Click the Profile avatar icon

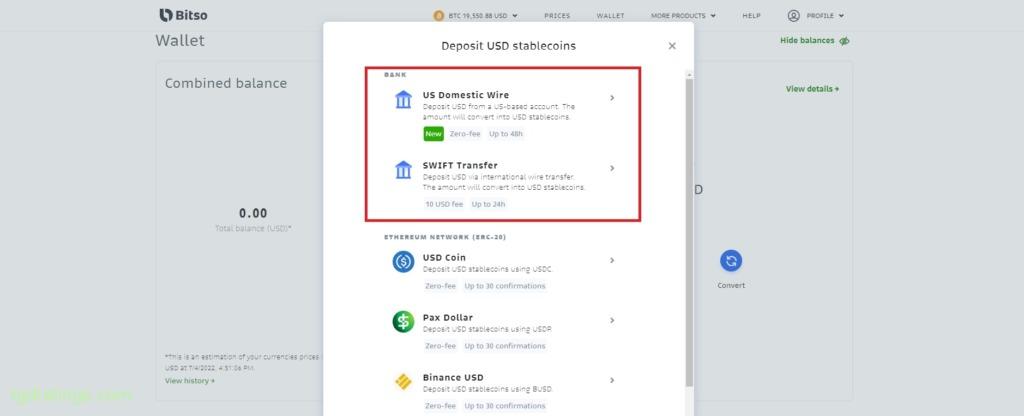pyautogui.click(x=793, y=16)
